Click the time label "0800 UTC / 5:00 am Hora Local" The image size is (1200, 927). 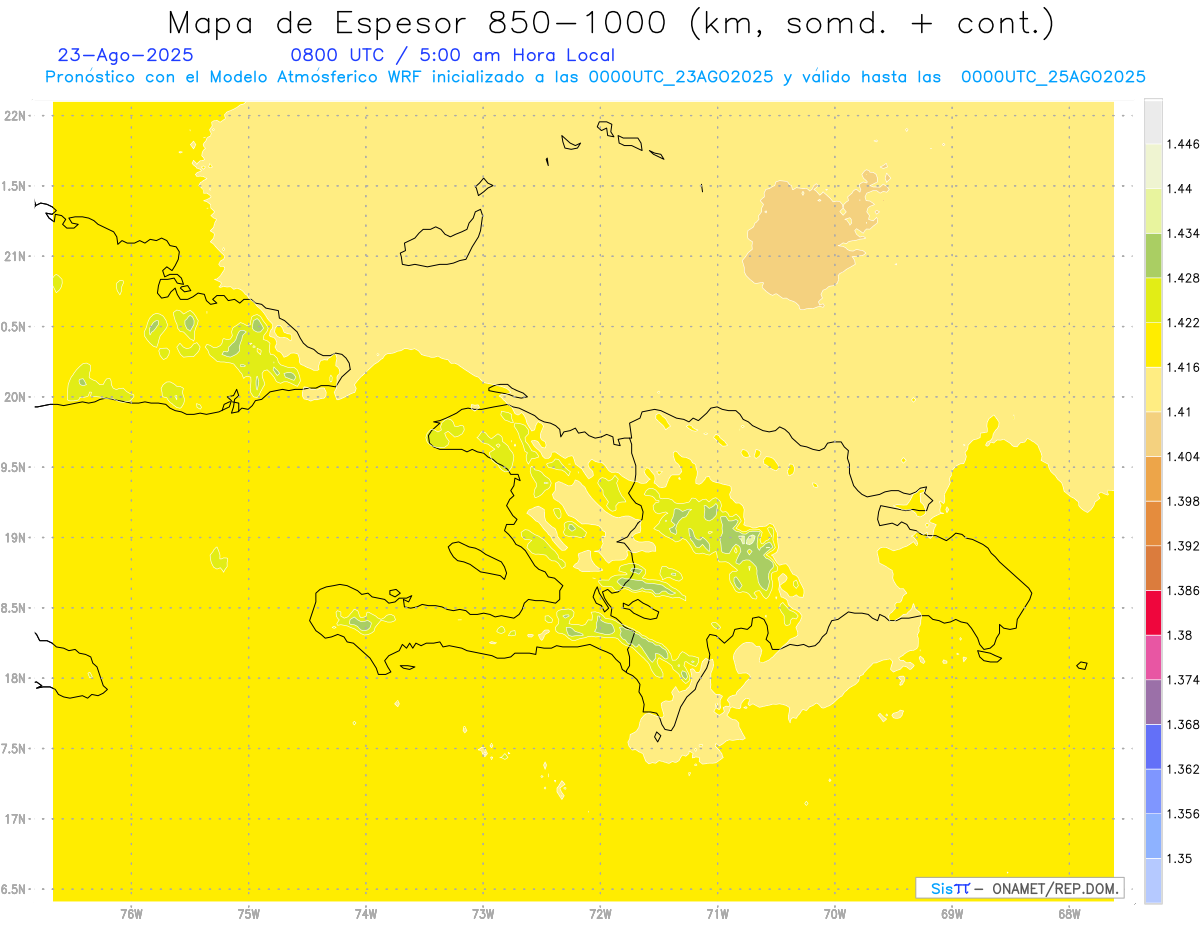coord(452,55)
